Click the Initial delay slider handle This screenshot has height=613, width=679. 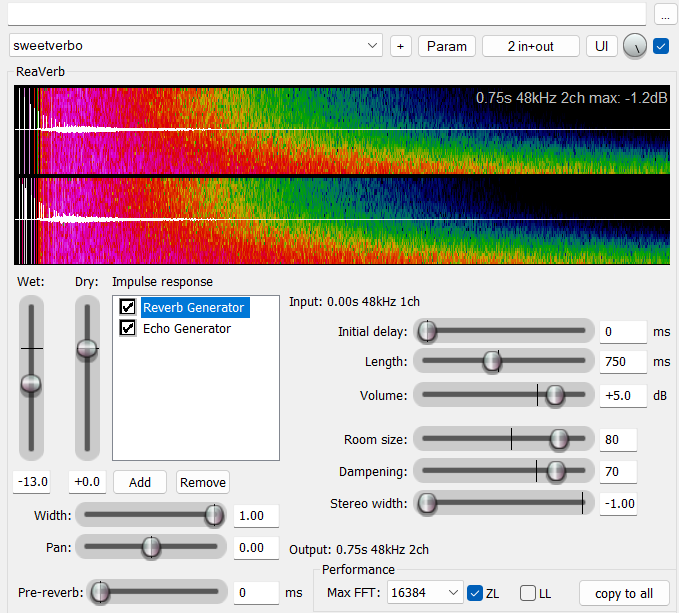pyautogui.click(x=427, y=331)
